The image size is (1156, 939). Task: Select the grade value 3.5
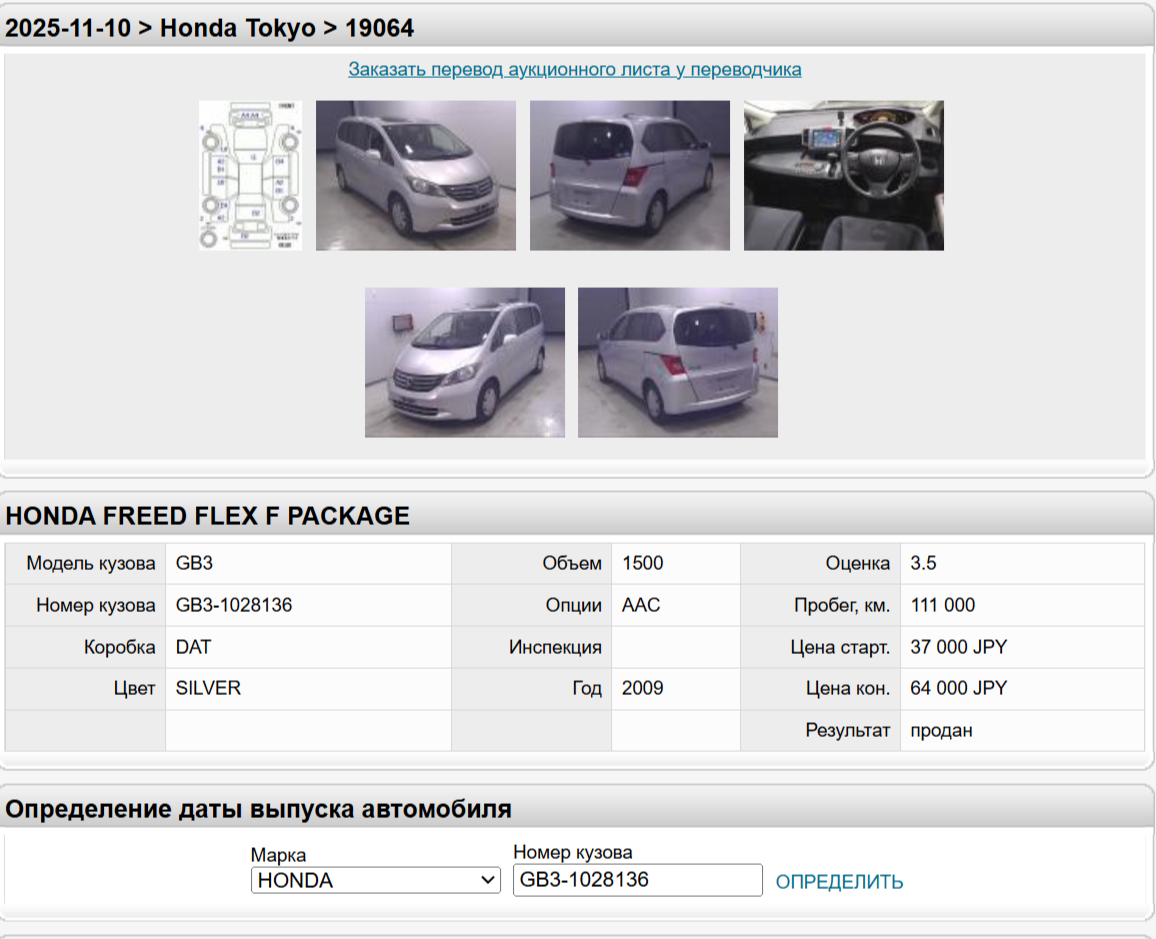(923, 563)
